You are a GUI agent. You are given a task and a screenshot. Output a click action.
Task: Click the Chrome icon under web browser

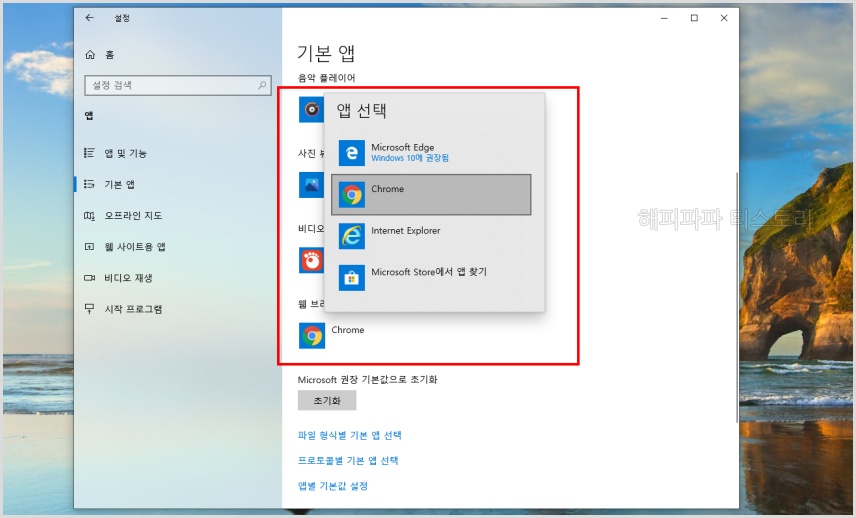312,336
